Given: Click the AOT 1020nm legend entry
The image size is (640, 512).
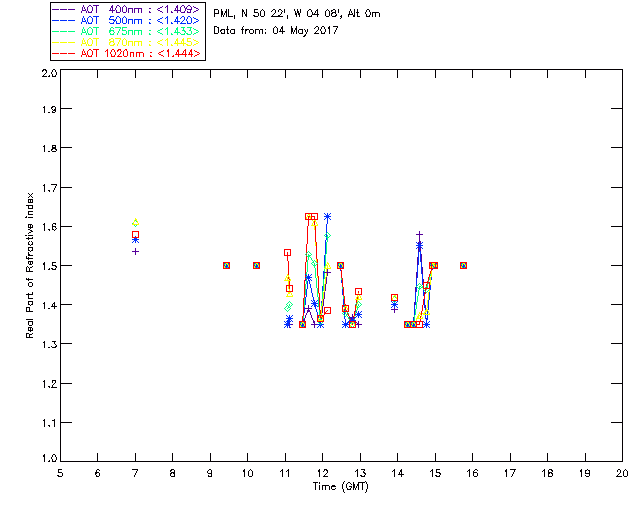Looking at the screenshot, I should [x=127, y=53].
